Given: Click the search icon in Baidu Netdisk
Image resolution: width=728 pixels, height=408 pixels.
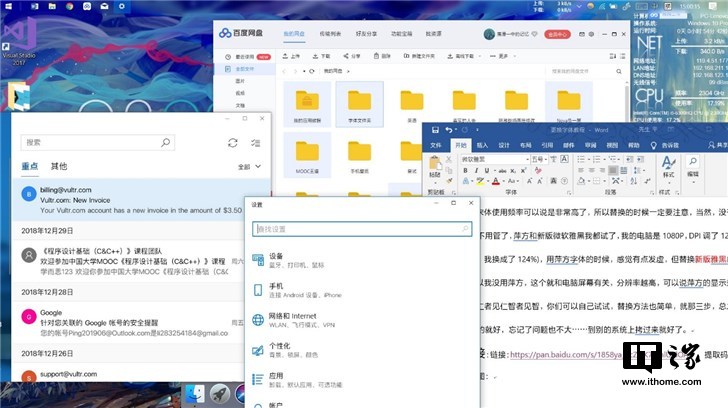Looking at the screenshot, I should [619, 71].
